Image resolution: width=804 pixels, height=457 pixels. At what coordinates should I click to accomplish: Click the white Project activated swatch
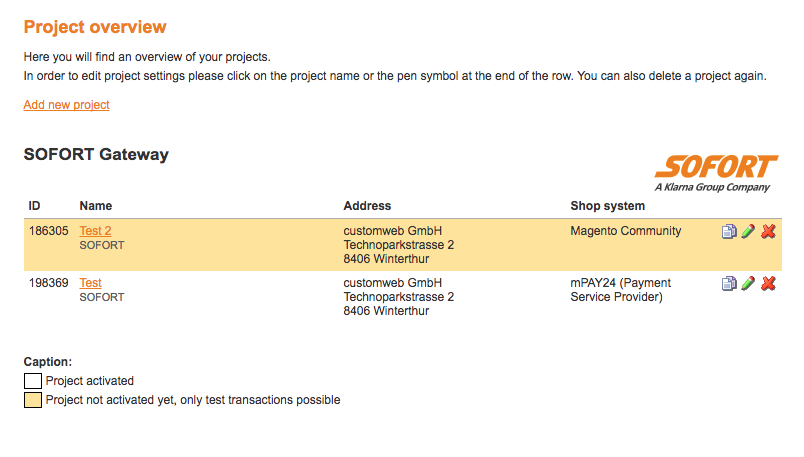click(x=33, y=381)
